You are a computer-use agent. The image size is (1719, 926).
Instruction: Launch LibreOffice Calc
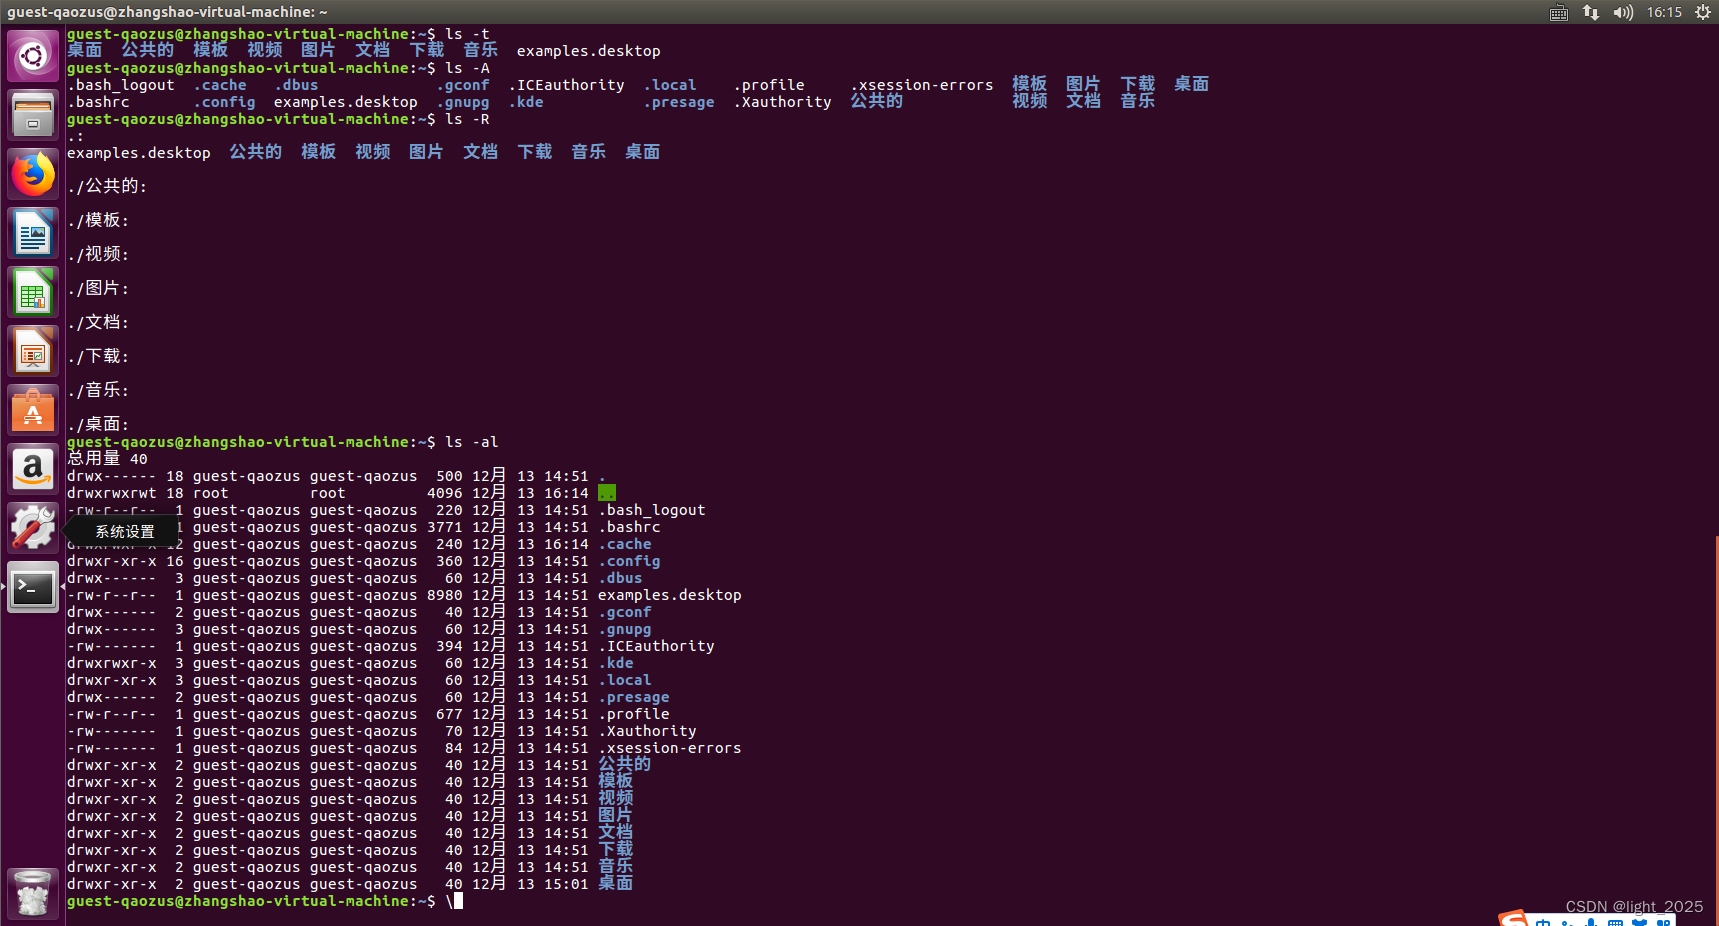coord(33,291)
